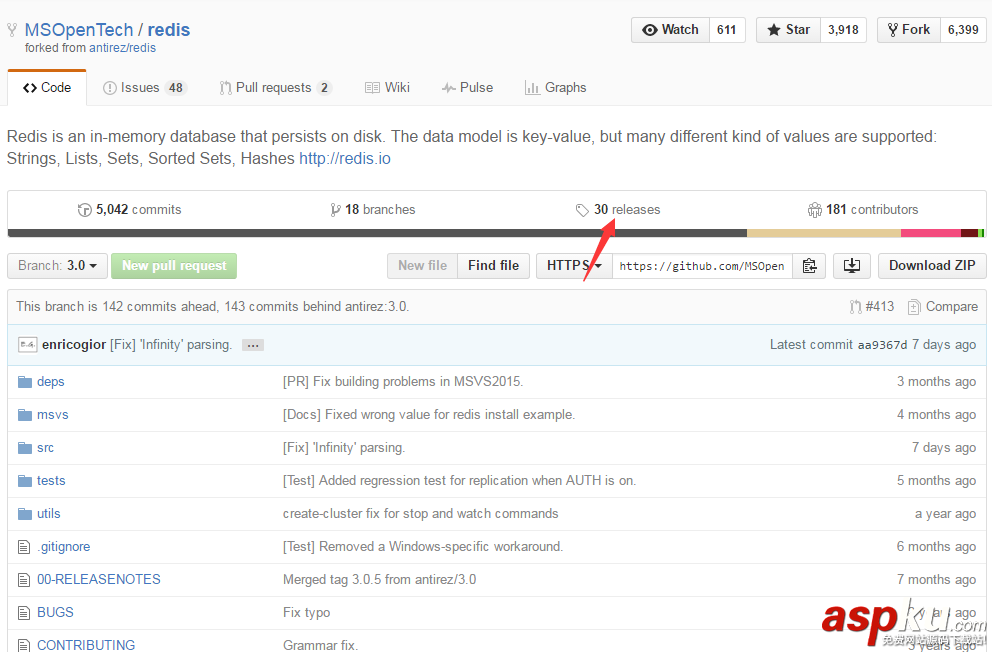992x652 pixels.
Task: Switch to the Issues tab
Action: [x=144, y=88]
